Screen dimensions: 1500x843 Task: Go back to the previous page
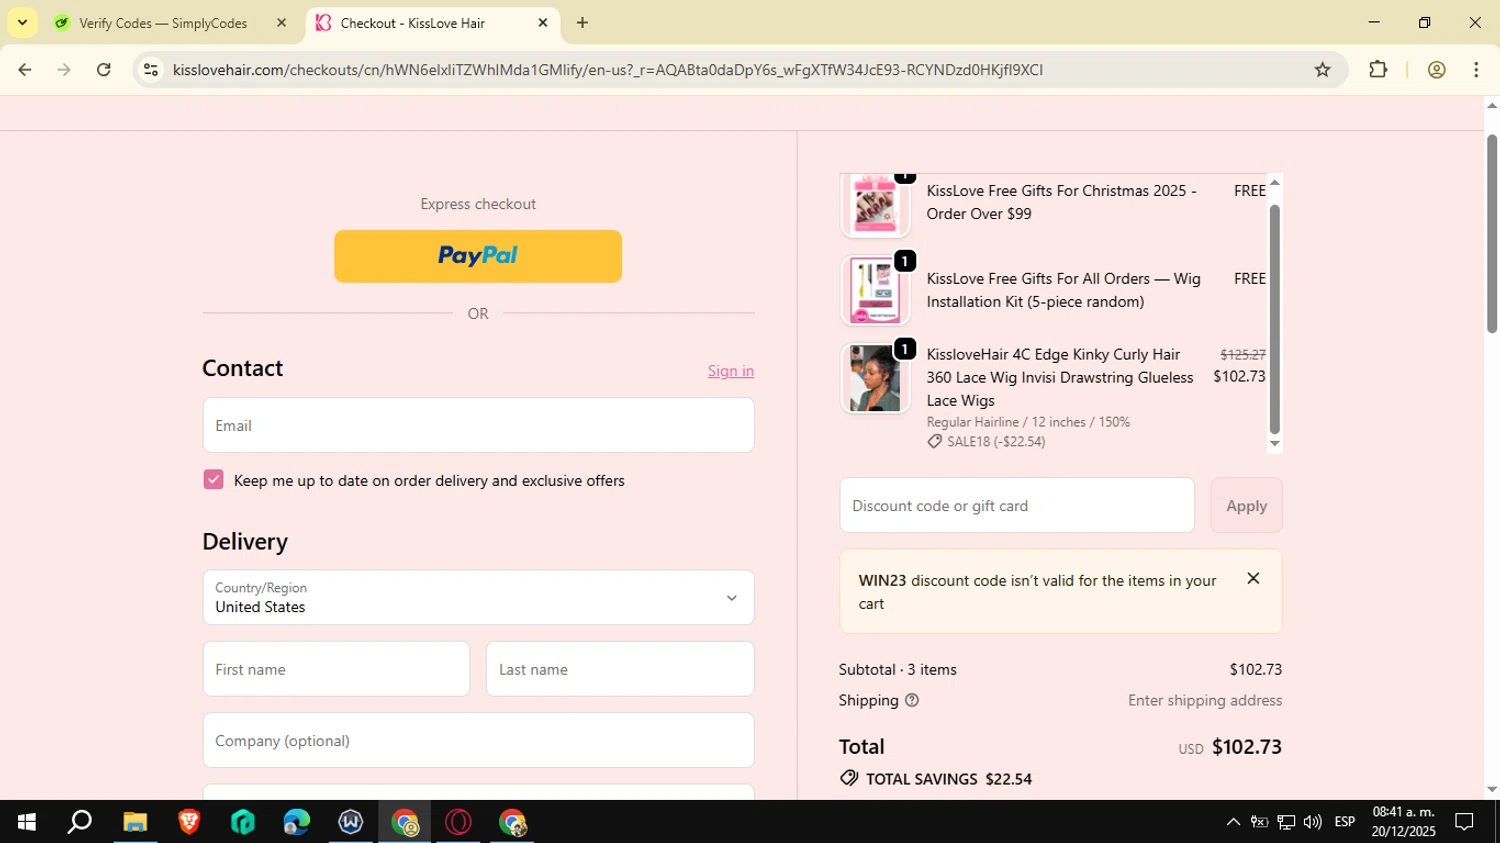coord(25,70)
